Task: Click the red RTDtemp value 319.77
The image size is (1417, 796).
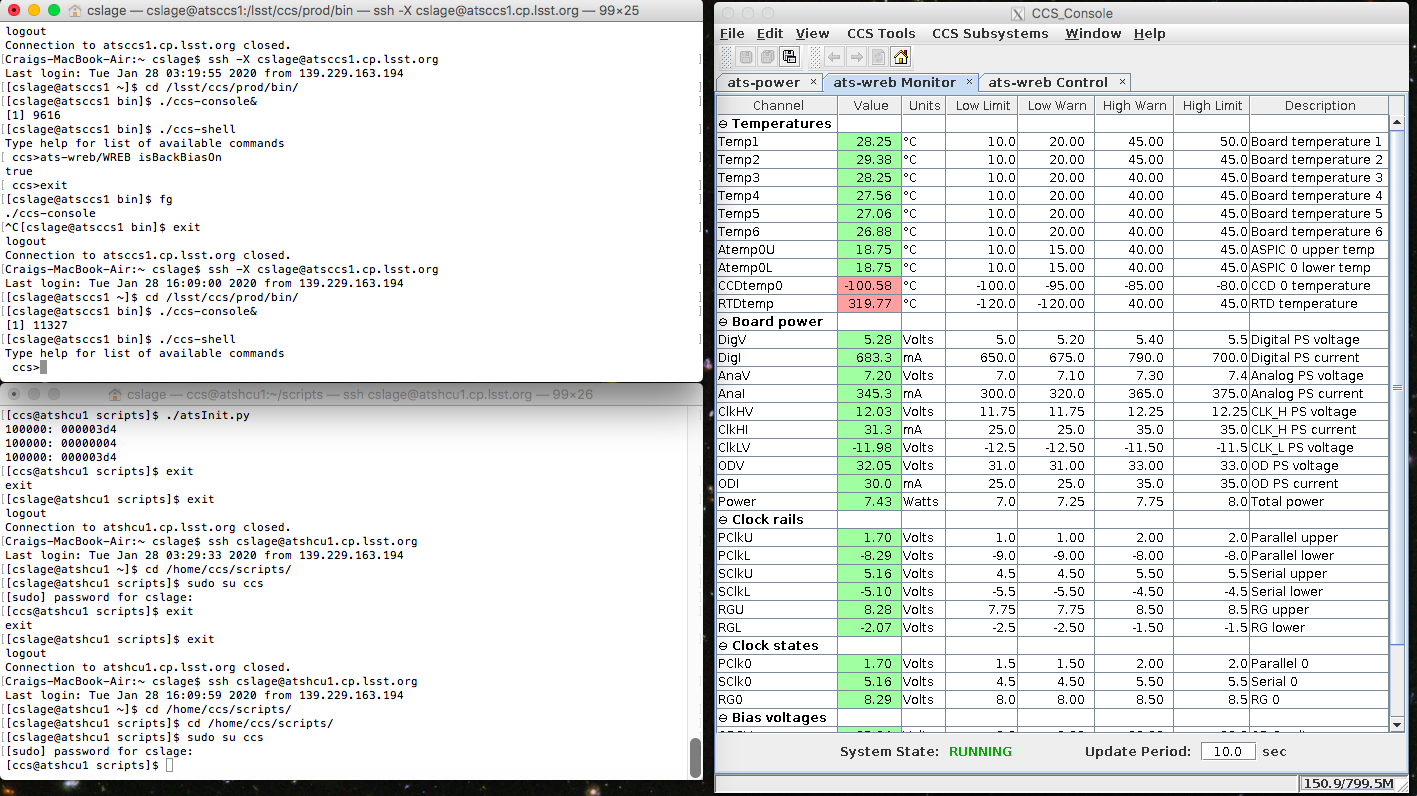Action: point(870,304)
